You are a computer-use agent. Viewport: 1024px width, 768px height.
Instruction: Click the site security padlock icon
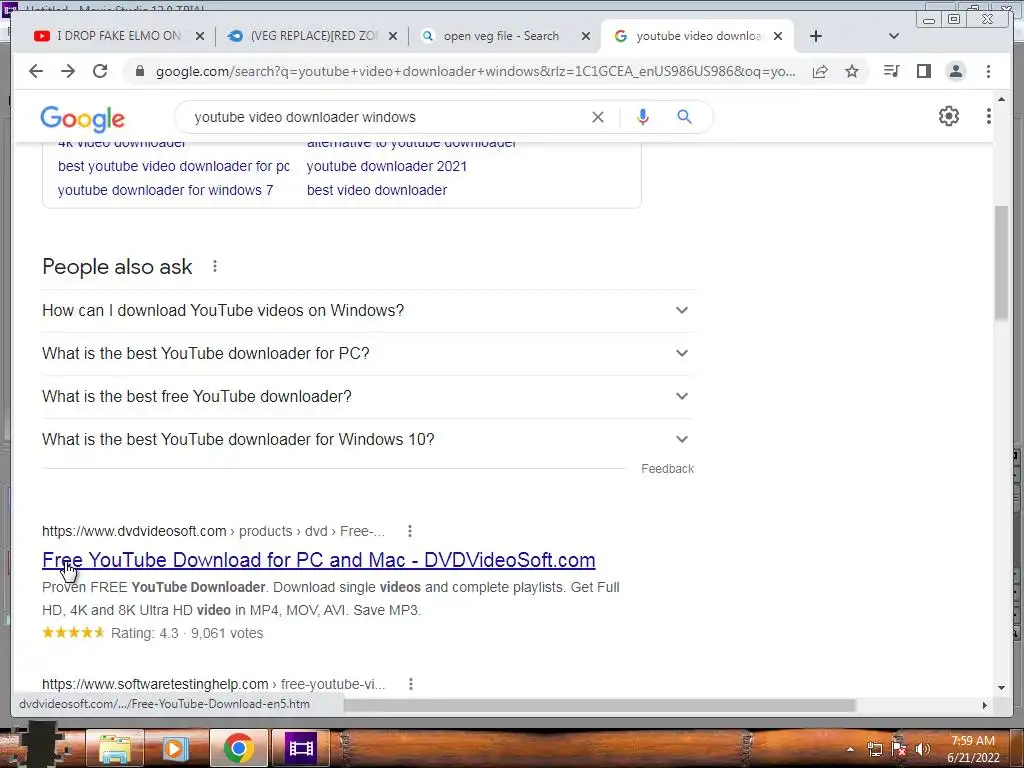(139, 71)
